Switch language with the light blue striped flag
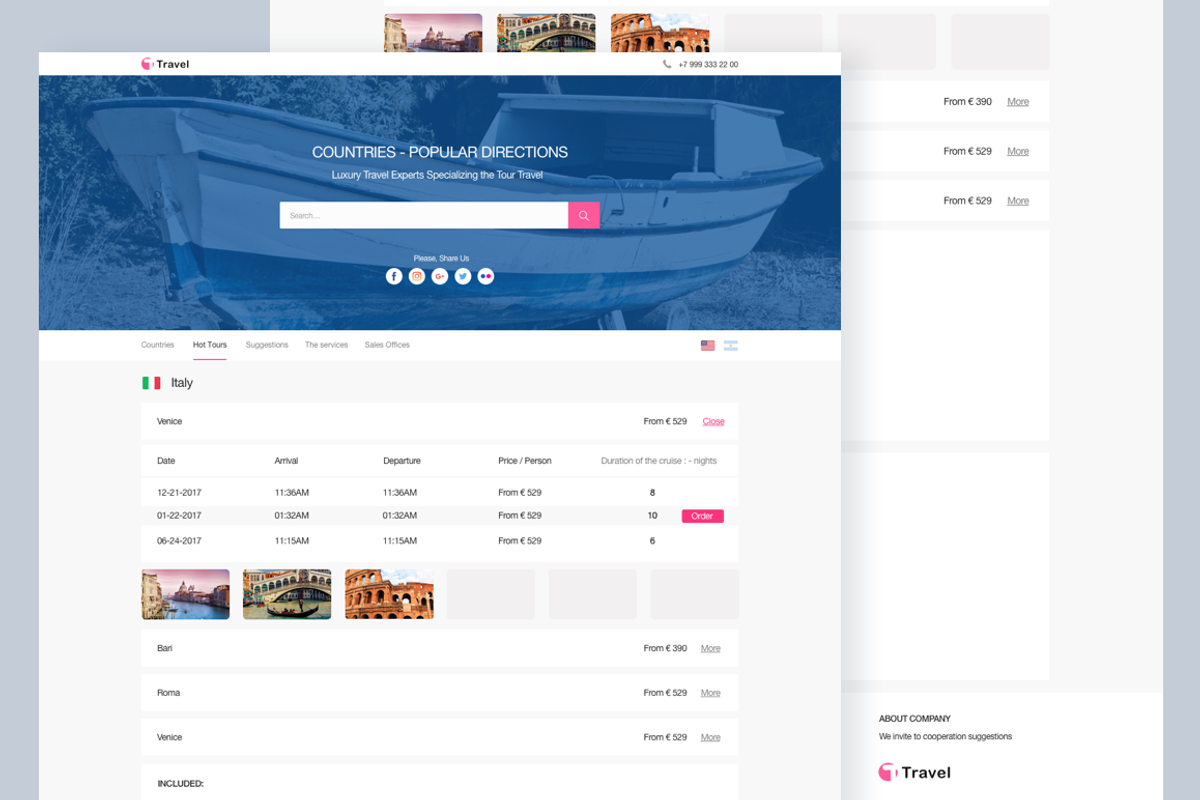 tap(731, 345)
